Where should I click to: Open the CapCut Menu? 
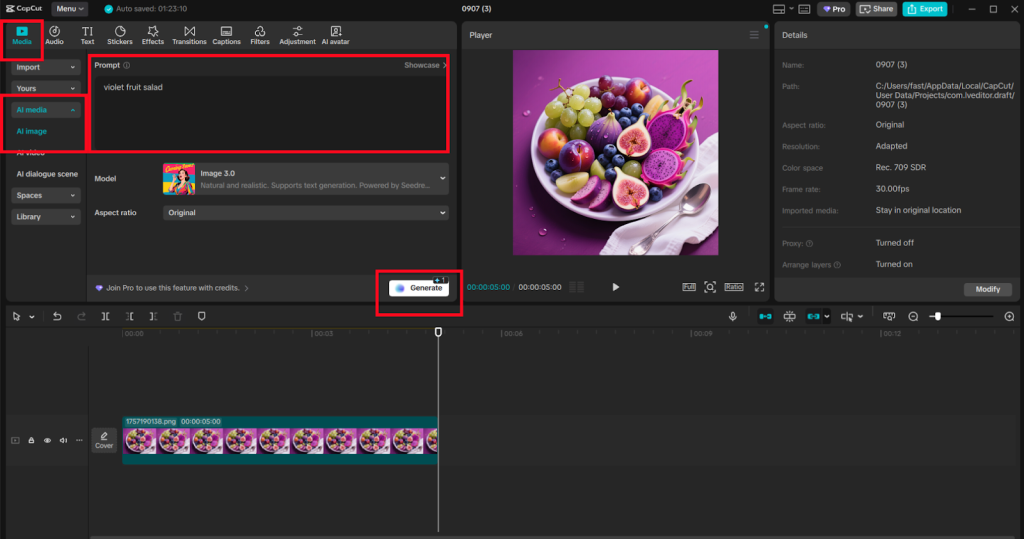[x=69, y=9]
